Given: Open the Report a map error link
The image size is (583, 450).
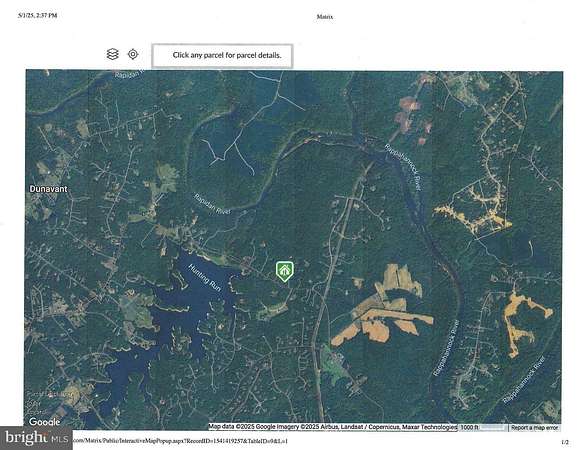Looking at the screenshot, I should pos(534,428).
